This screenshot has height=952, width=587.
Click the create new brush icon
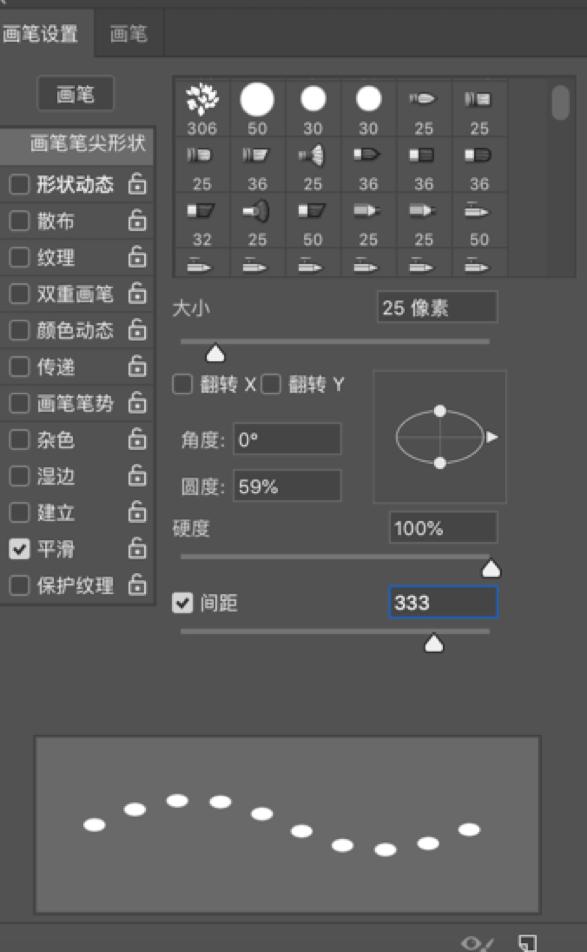[x=527, y=943]
